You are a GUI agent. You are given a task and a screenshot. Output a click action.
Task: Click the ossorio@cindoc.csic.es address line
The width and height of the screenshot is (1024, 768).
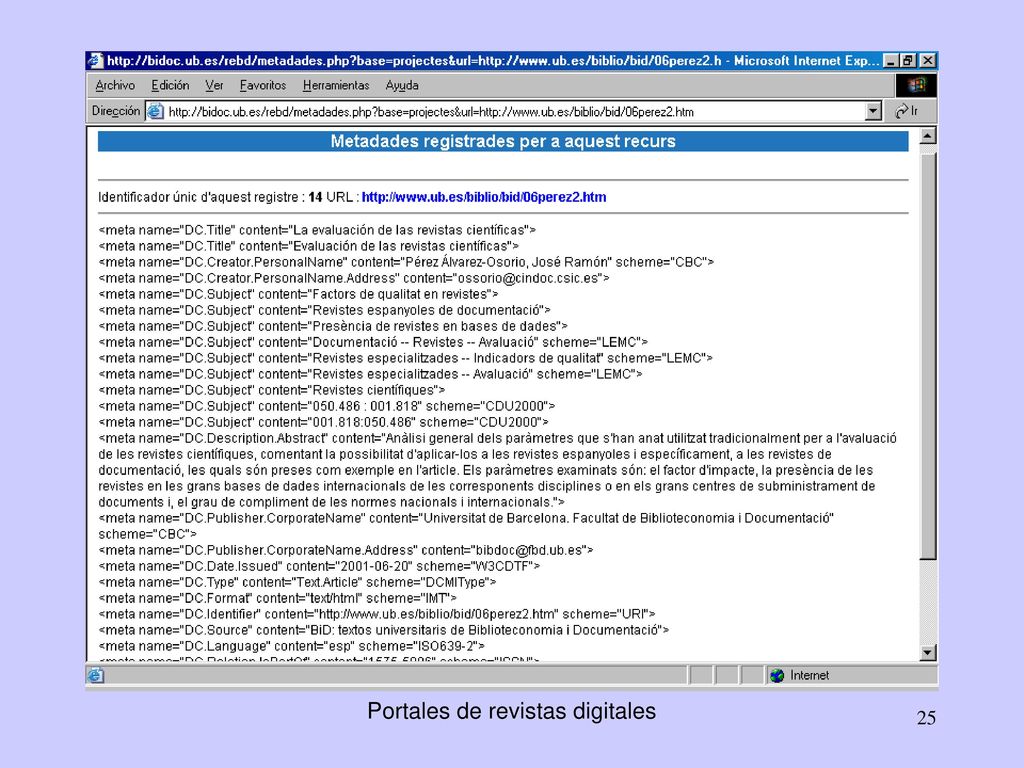[354, 278]
